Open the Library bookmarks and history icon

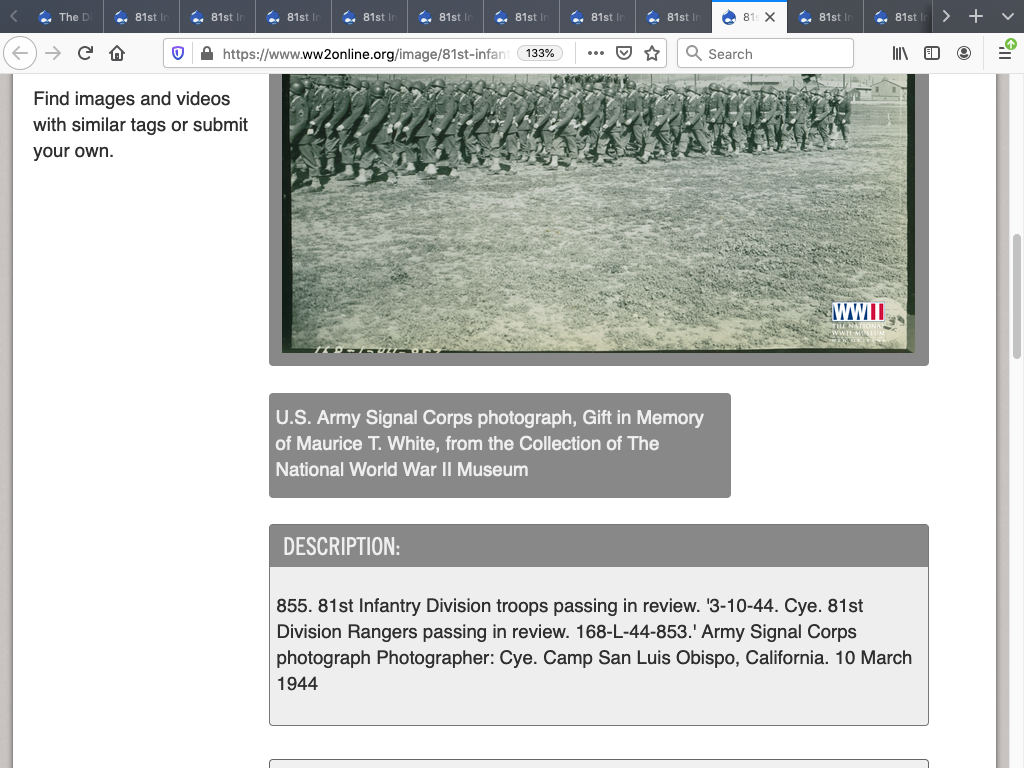click(900, 54)
